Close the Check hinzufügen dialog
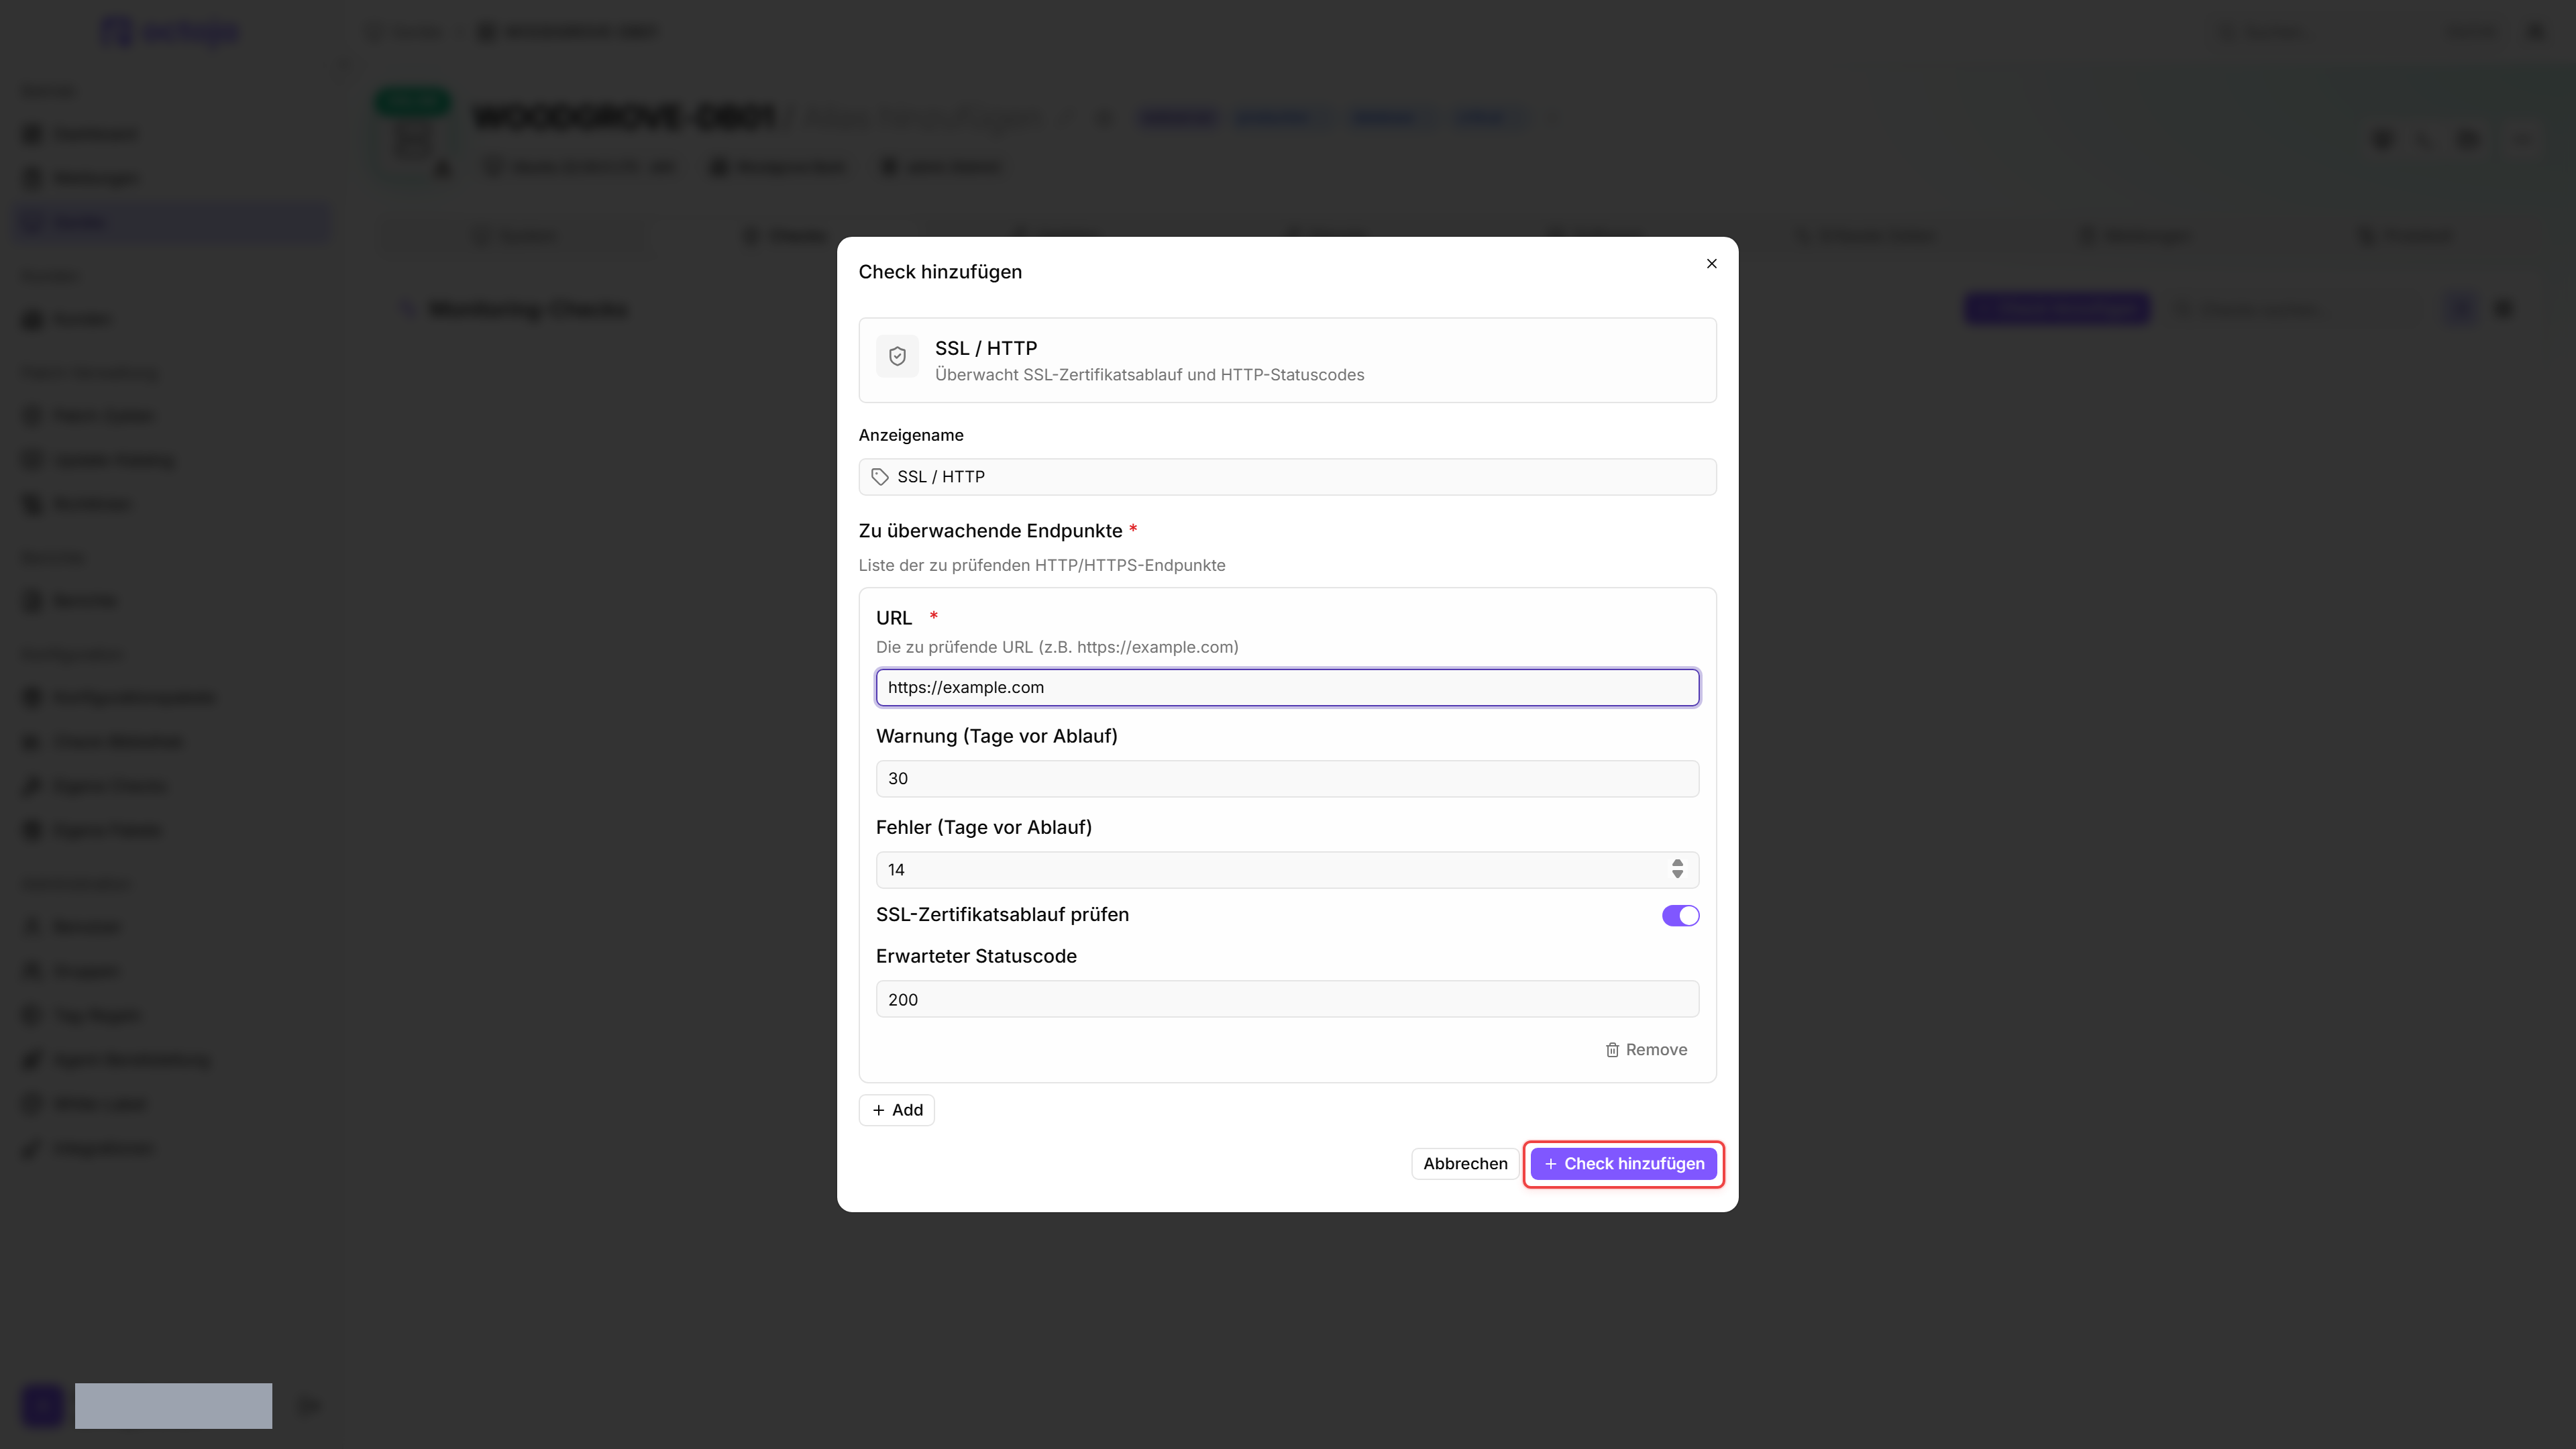 pyautogui.click(x=1711, y=264)
